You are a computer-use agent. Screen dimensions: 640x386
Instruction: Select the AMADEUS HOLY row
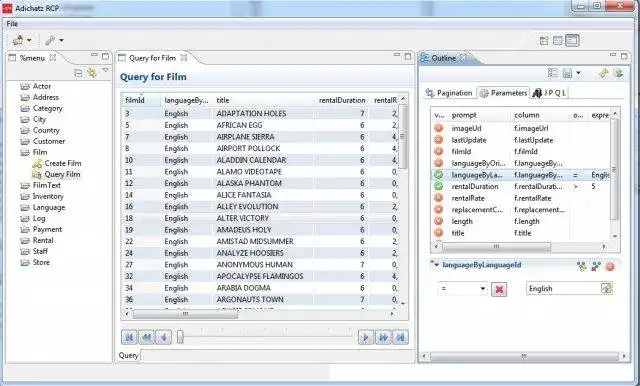click(x=260, y=230)
